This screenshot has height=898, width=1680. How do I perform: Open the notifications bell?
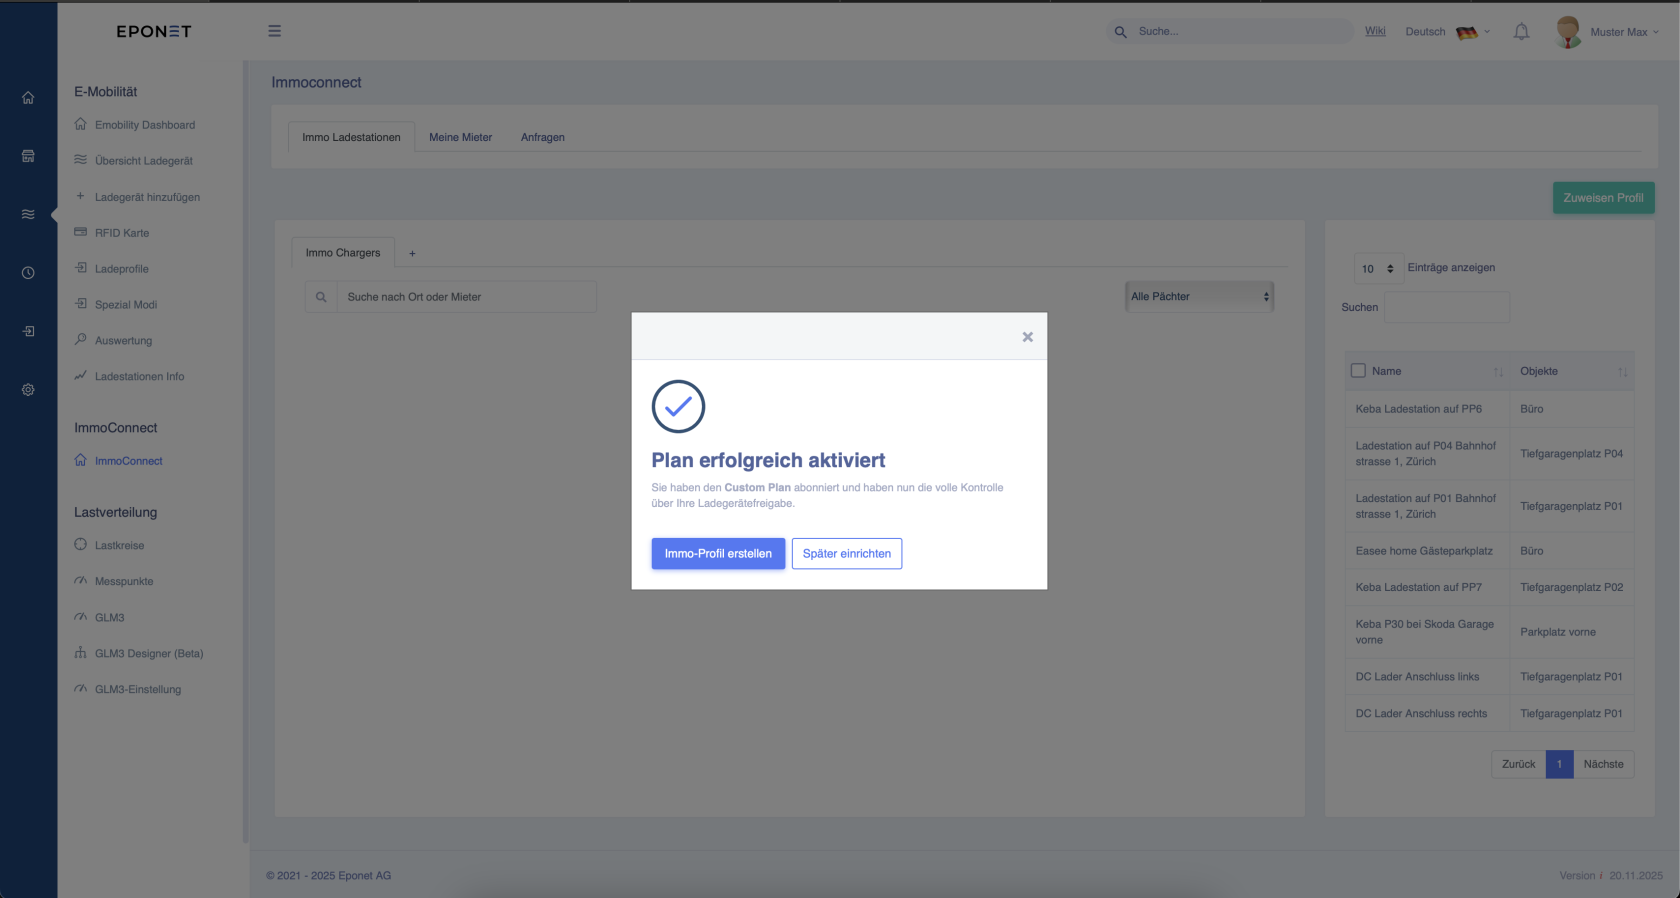[x=1521, y=32]
